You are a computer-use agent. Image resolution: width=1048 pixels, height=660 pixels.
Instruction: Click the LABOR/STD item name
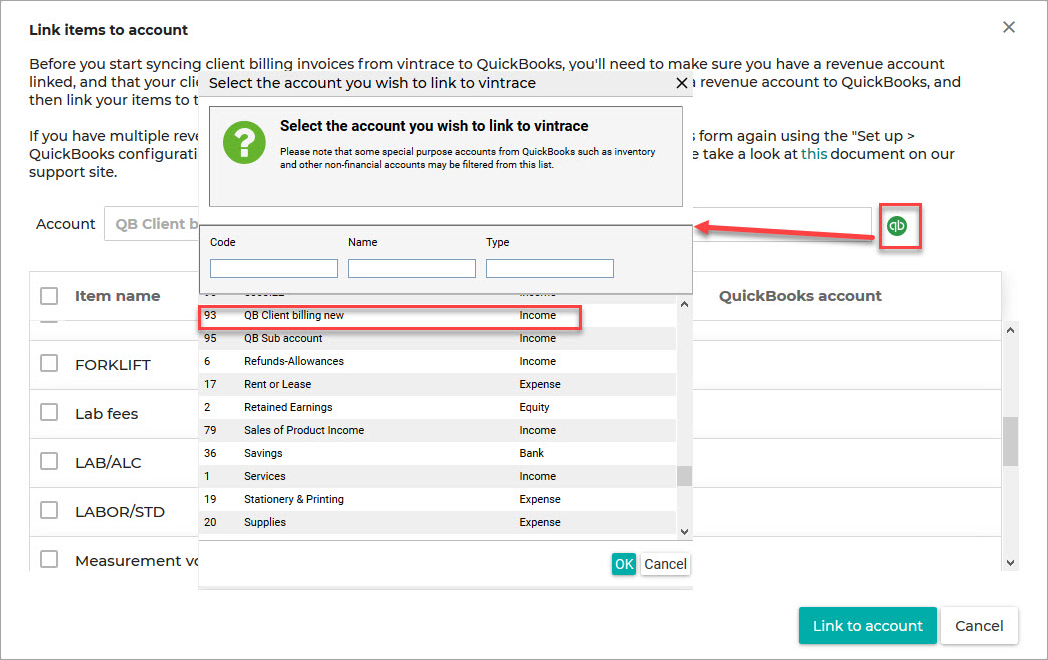(120, 512)
